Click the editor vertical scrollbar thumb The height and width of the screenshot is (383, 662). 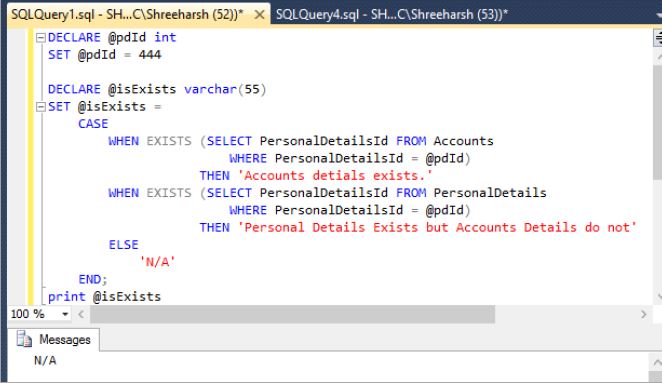(x=658, y=122)
